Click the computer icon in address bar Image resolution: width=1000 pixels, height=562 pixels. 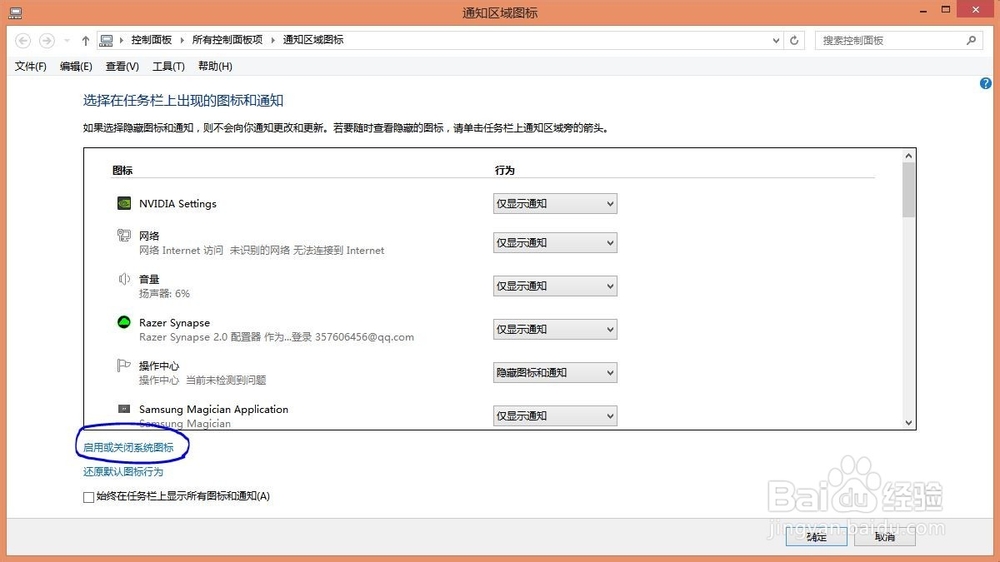coord(107,40)
